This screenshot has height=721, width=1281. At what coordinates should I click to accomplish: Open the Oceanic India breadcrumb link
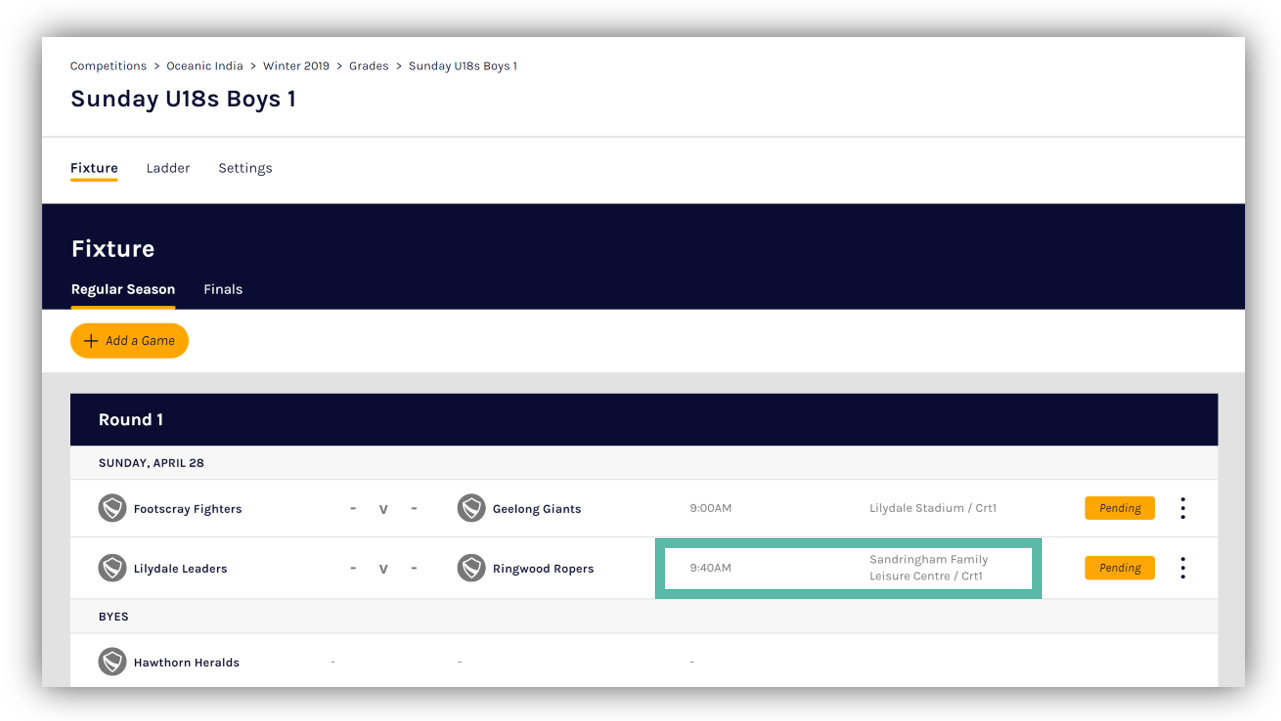coord(205,66)
